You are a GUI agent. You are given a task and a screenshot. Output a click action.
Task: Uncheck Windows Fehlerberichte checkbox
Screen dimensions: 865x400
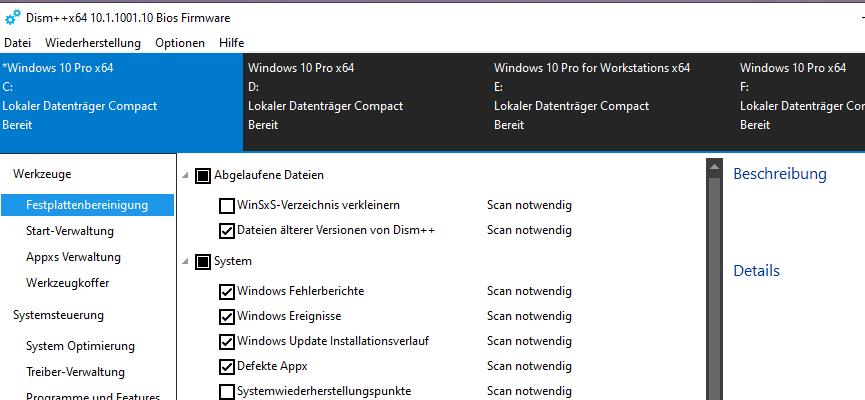pyautogui.click(x=227, y=291)
